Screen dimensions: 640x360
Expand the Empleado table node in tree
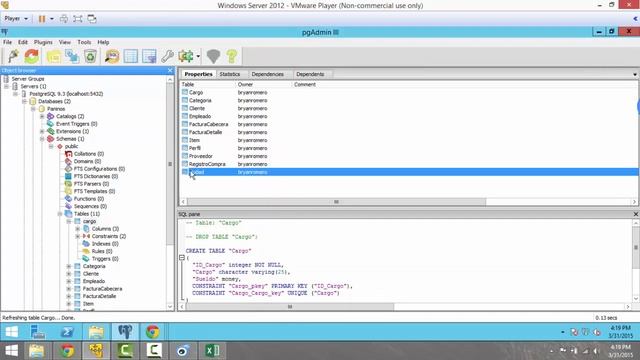(x=69, y=281)
